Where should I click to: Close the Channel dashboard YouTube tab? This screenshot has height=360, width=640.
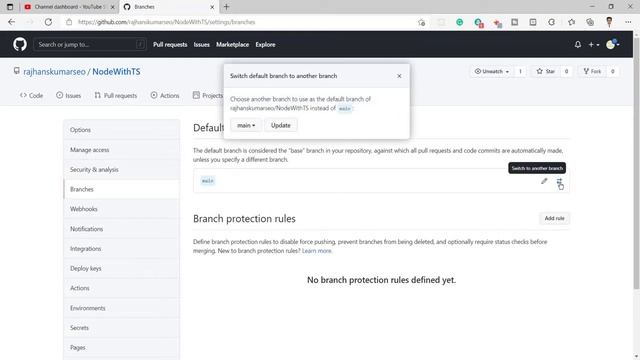pos(113,7)
